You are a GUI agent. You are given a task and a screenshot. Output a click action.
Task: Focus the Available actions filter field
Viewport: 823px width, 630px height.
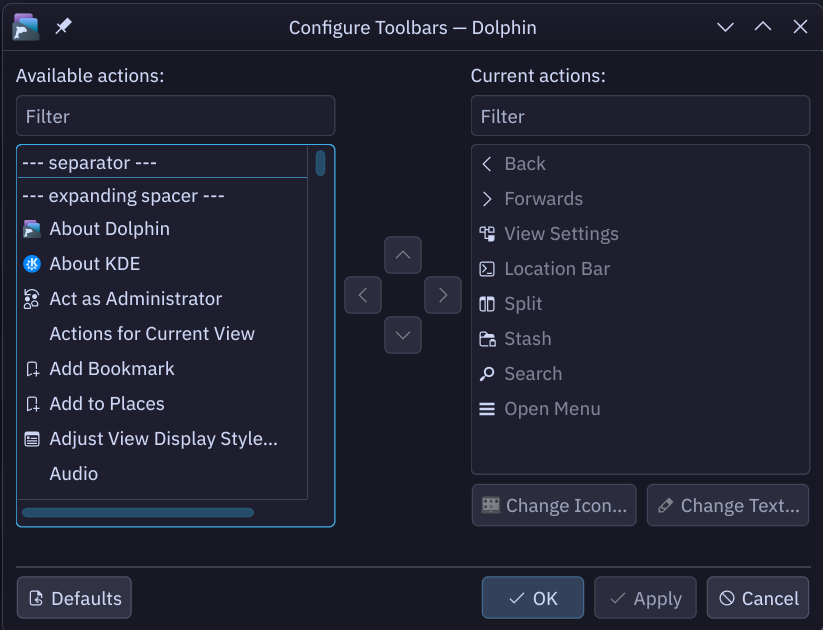(175, 116)
